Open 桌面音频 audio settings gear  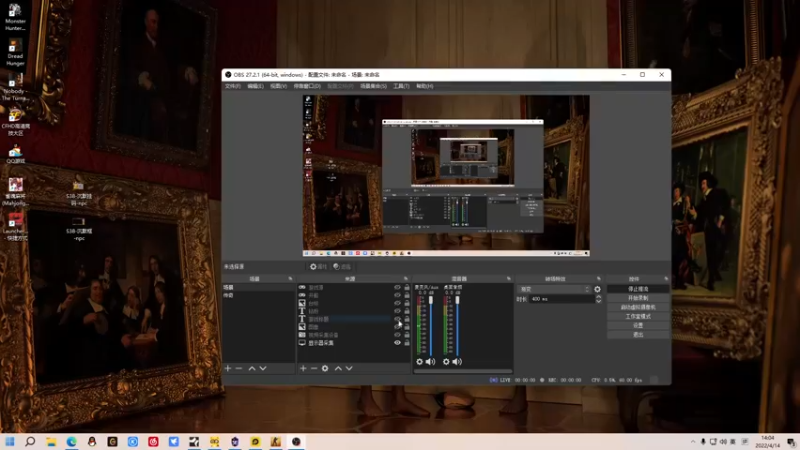(x=446, y=362)
